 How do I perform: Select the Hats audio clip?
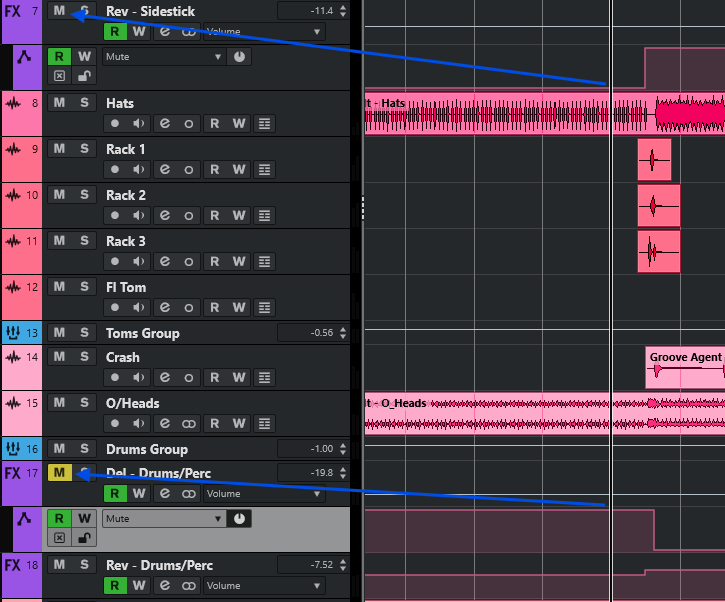coord(545,114)
